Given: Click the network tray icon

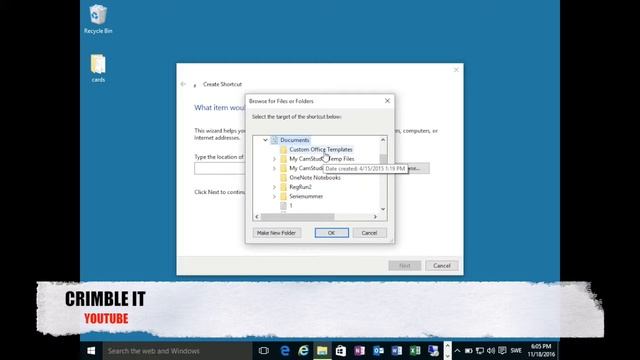Looking at the screenshot, I should (480, 351).
